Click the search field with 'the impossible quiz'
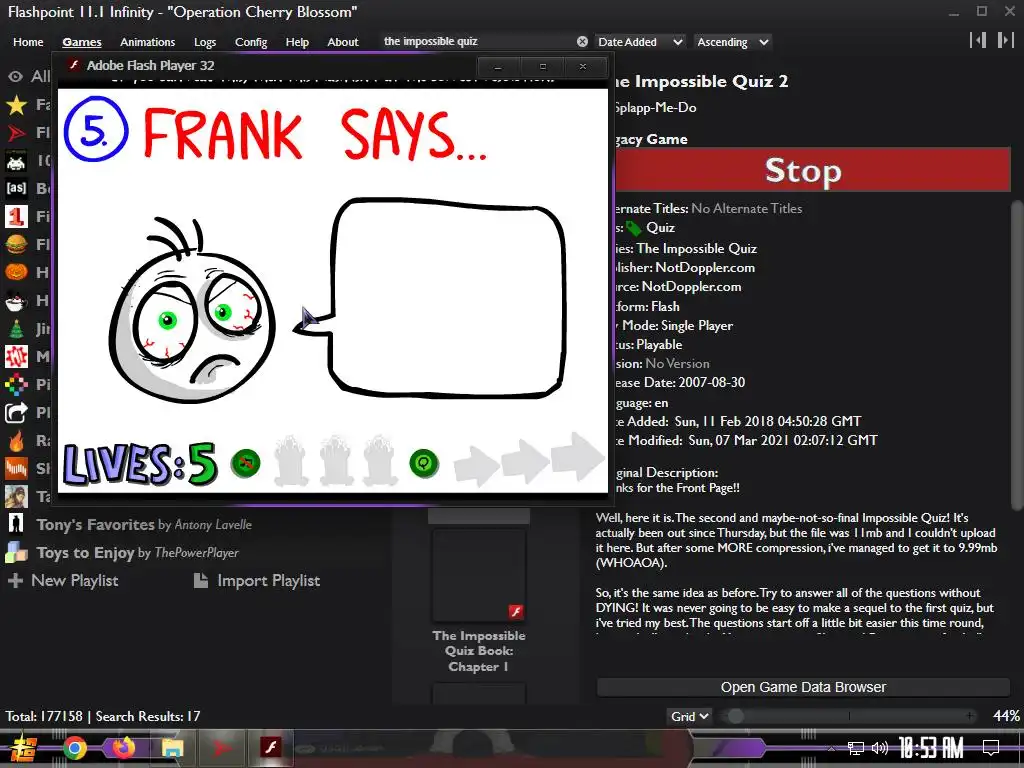 tap(477, 42)
